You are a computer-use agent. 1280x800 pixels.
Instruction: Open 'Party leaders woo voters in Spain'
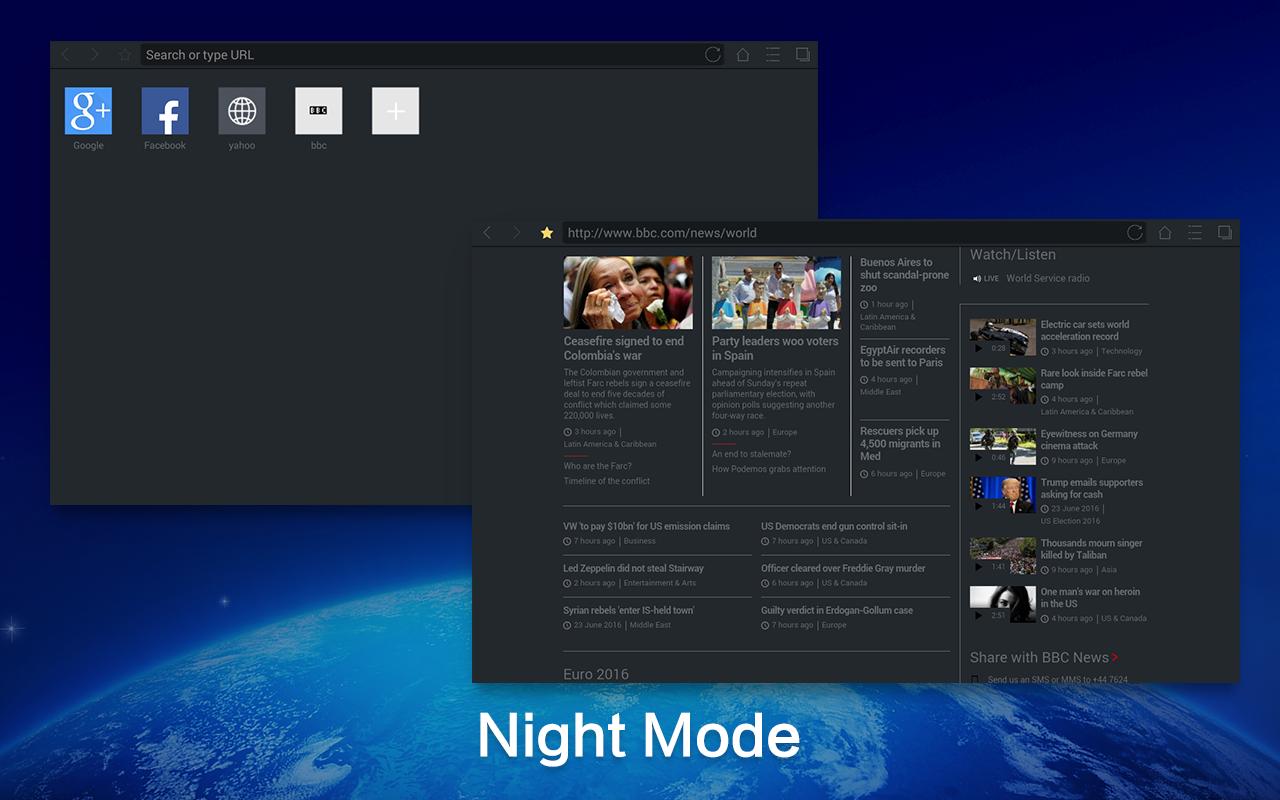775,348
